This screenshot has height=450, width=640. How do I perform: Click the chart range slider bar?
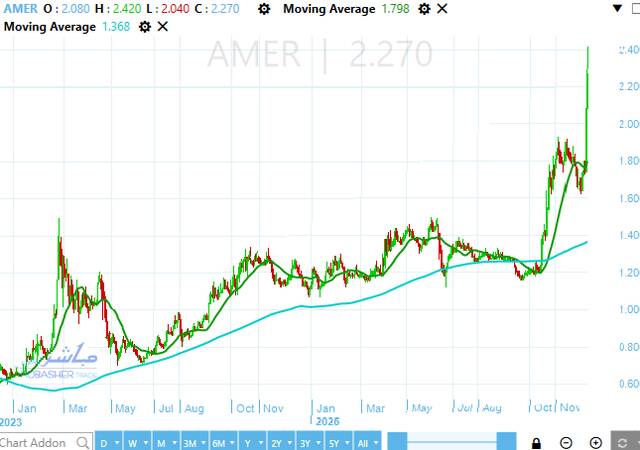pyautogui.click(x=452, y=442)
